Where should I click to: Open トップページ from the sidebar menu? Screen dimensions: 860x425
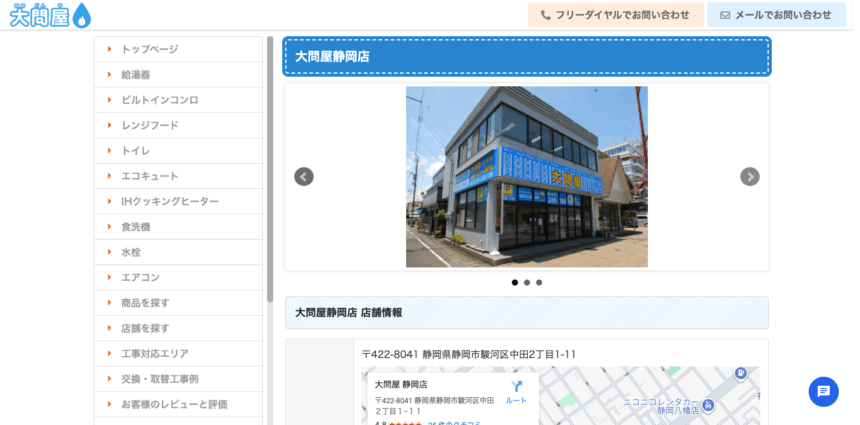(149, 49)
